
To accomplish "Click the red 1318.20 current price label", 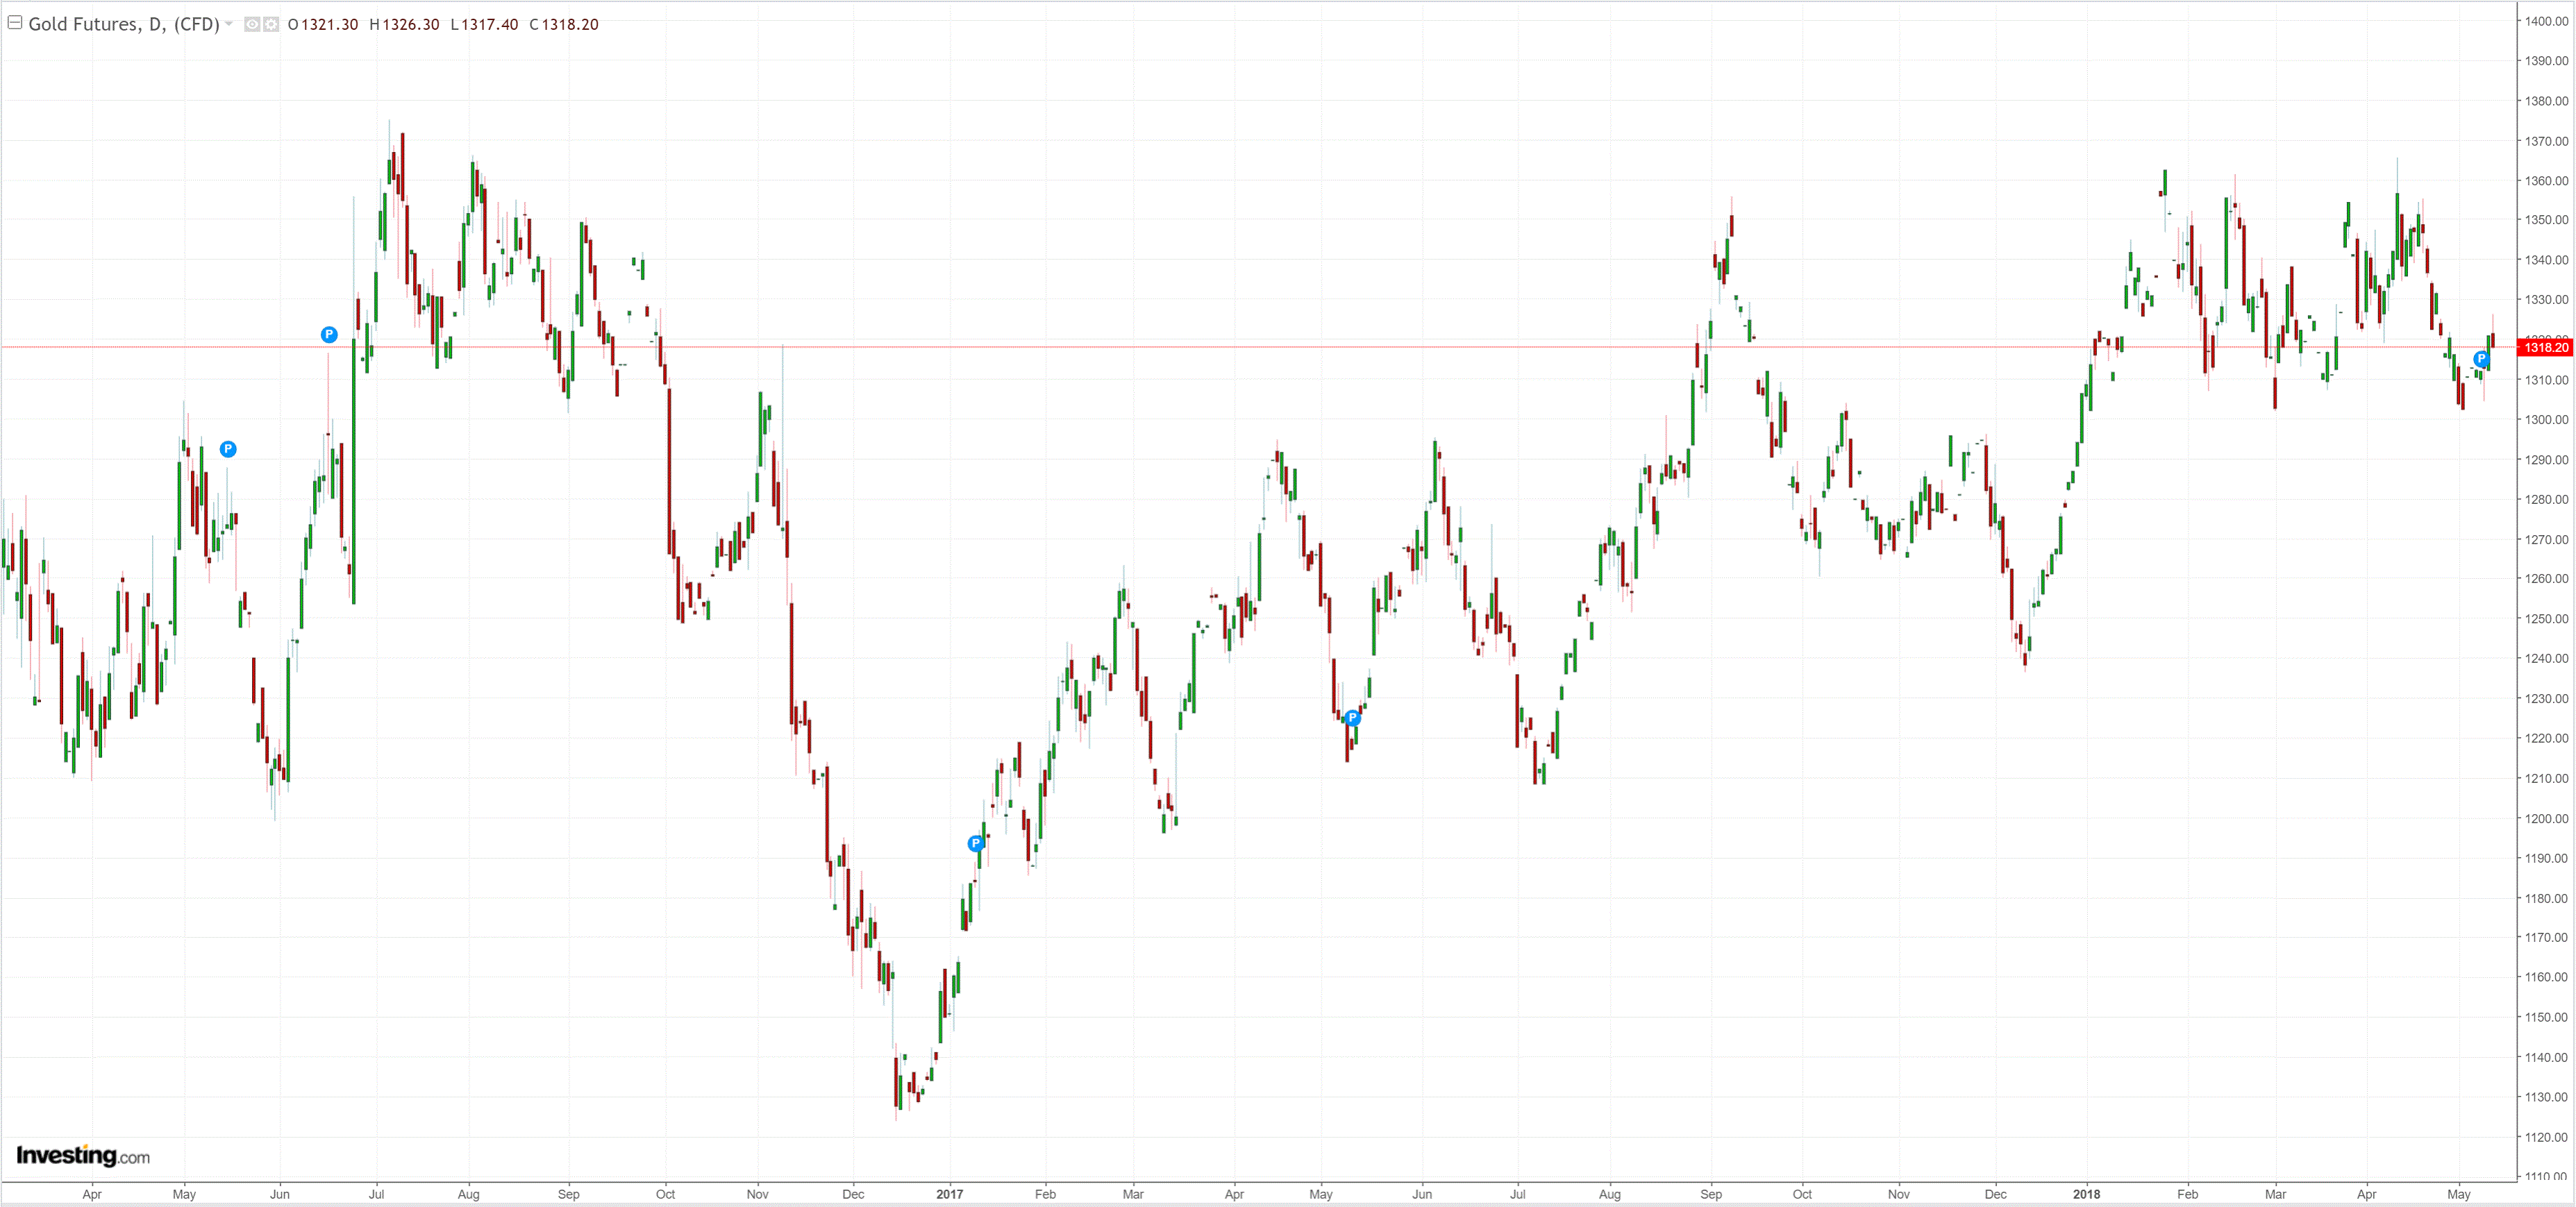I will [x=2545, y=347].
